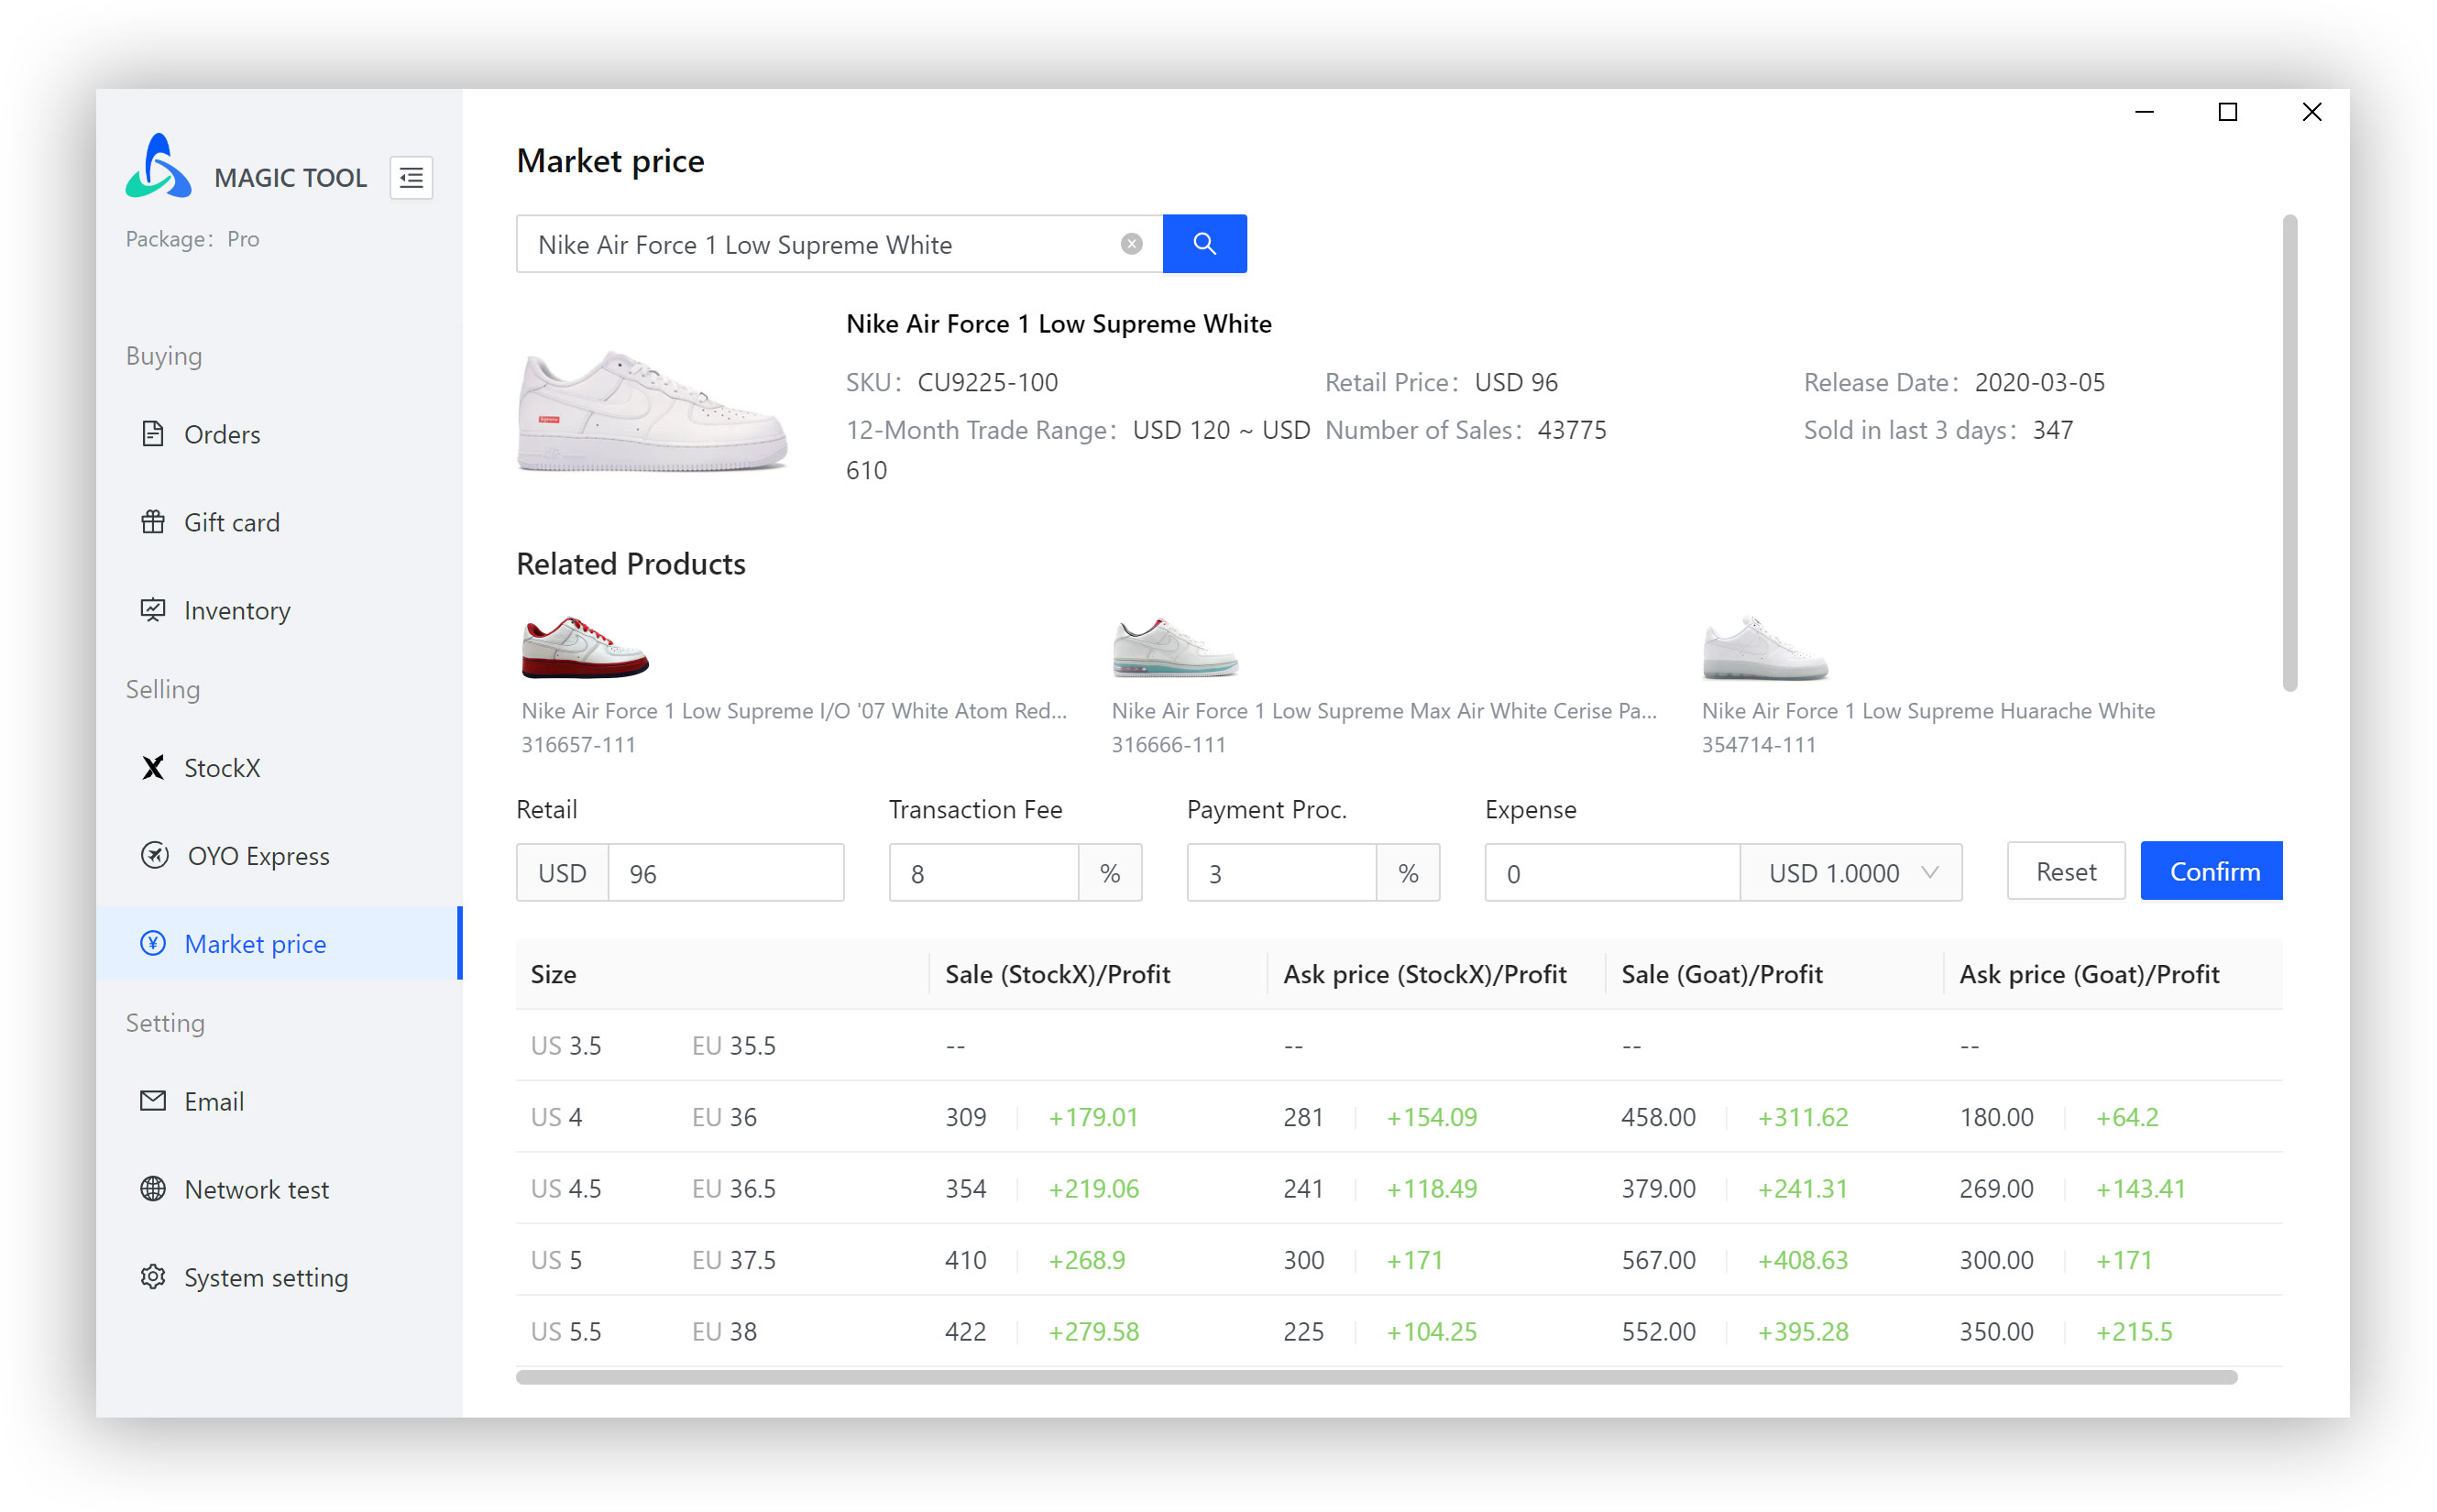Open Network test via its globe icon
Image resolution: width=2437 pixels, height=1512 pixels.
point(153,1189)
